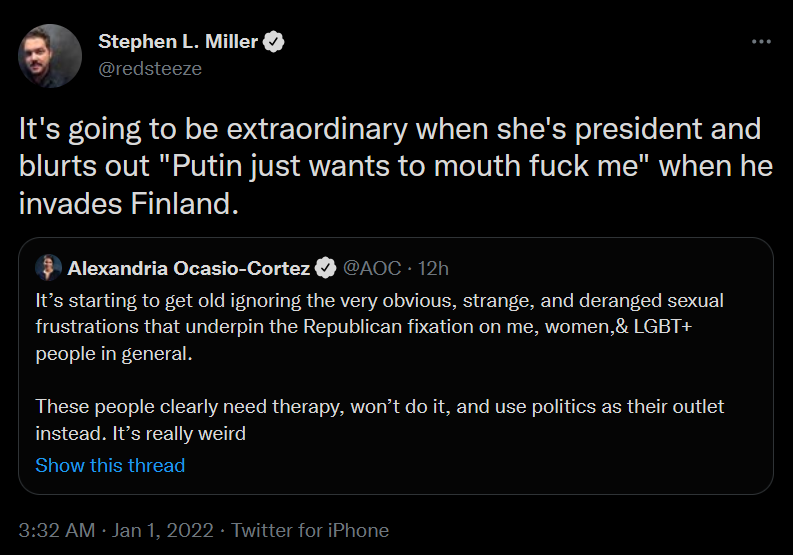This screenshot has width=793, height=555.
Task: Click the 3:32 AM tweet time
Action: pos(59,530)
